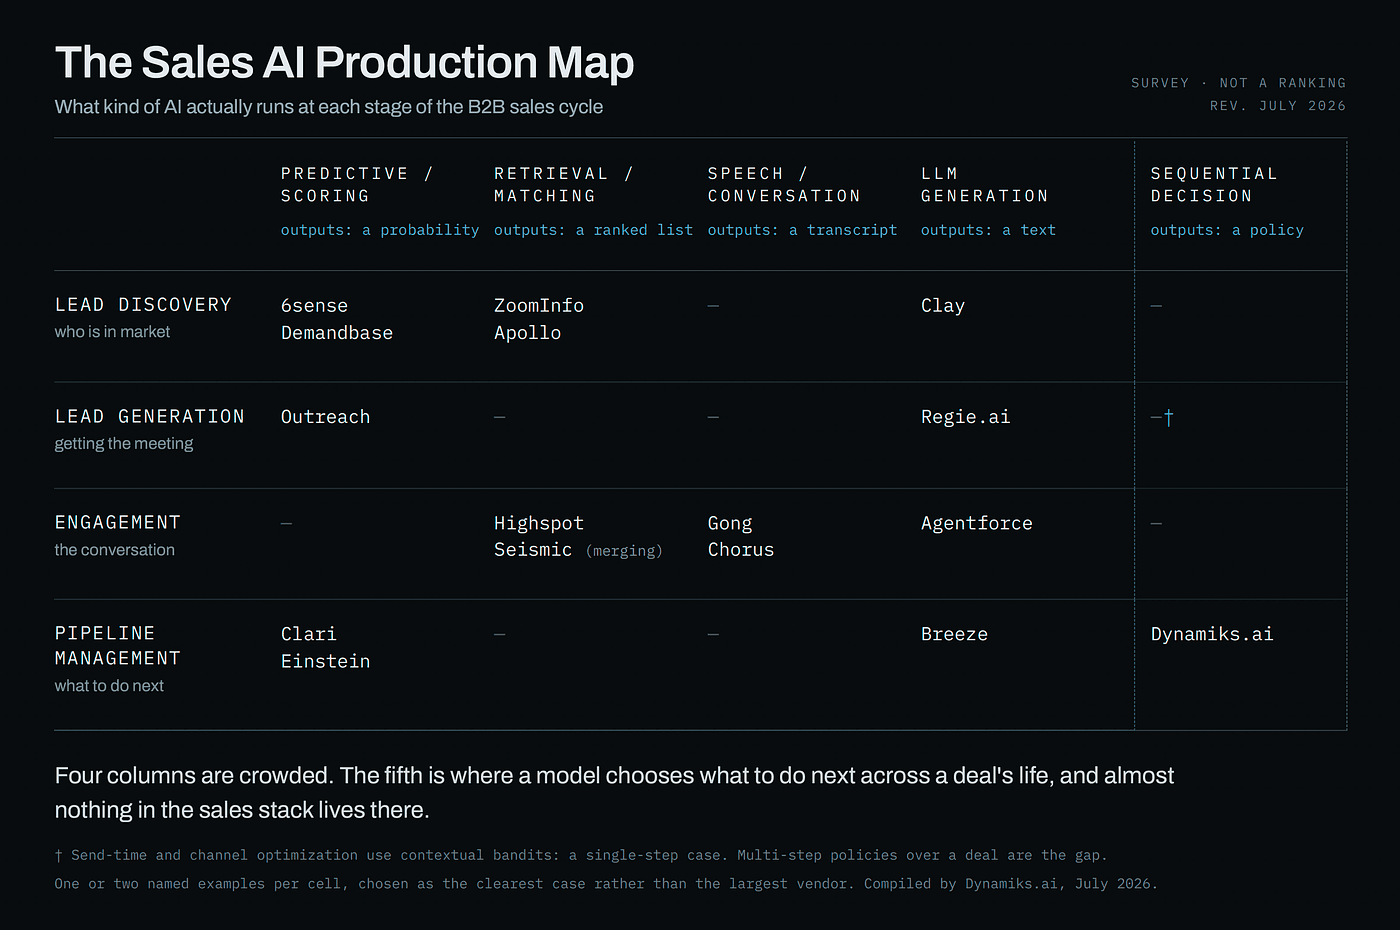
Task: Select the Pipeline Management row label
Action: pyautogui.click(x=118, y=646)
